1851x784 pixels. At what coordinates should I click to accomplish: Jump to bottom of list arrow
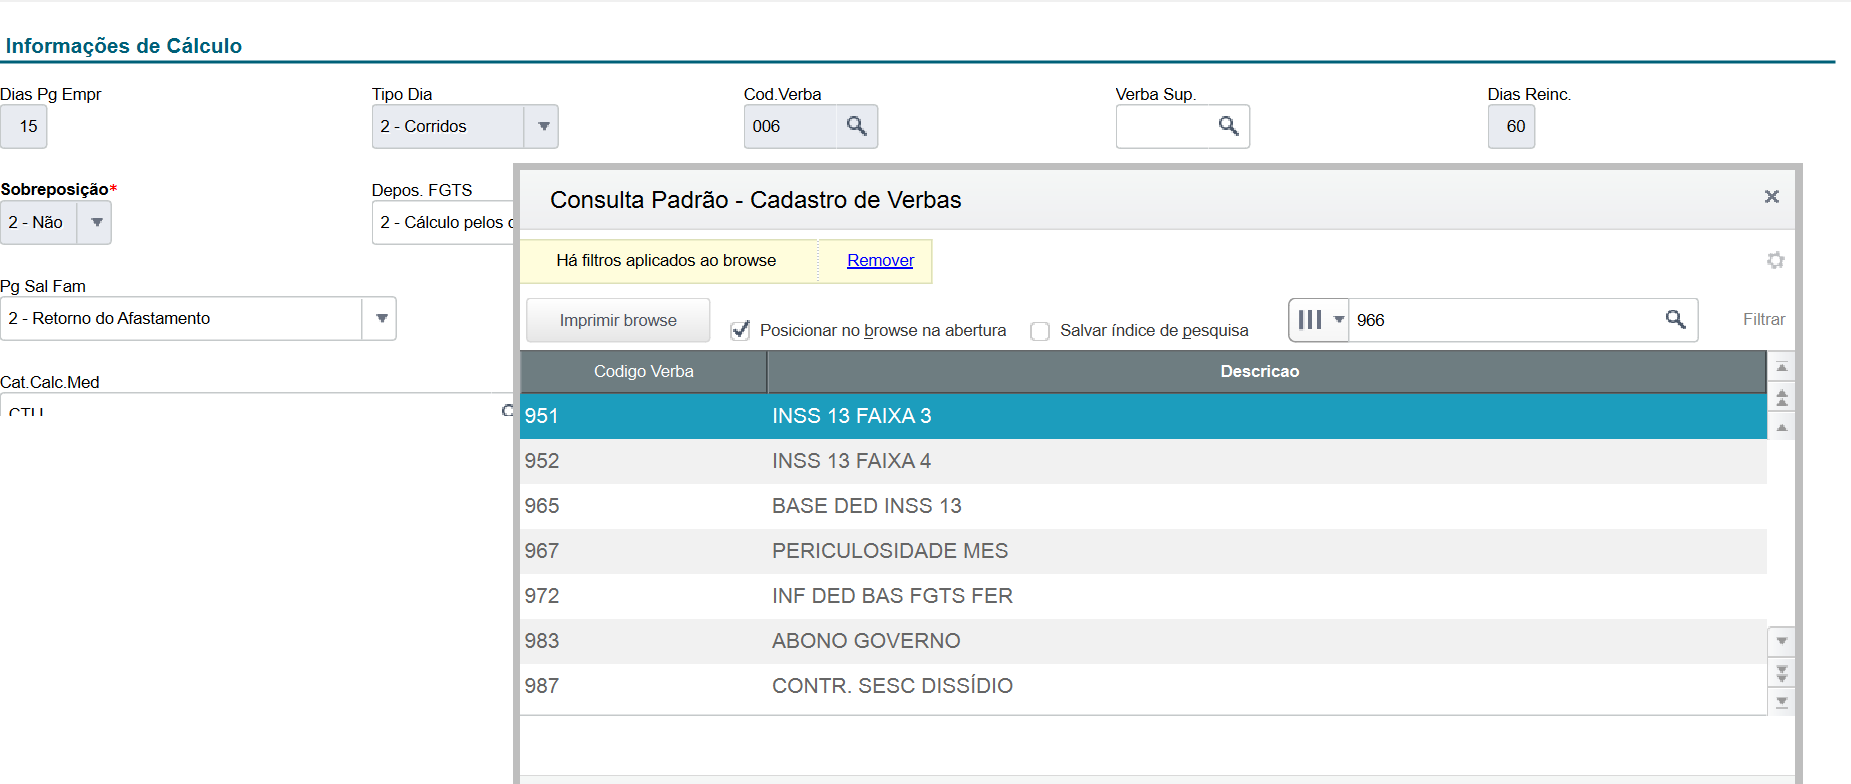point(1781,702)
